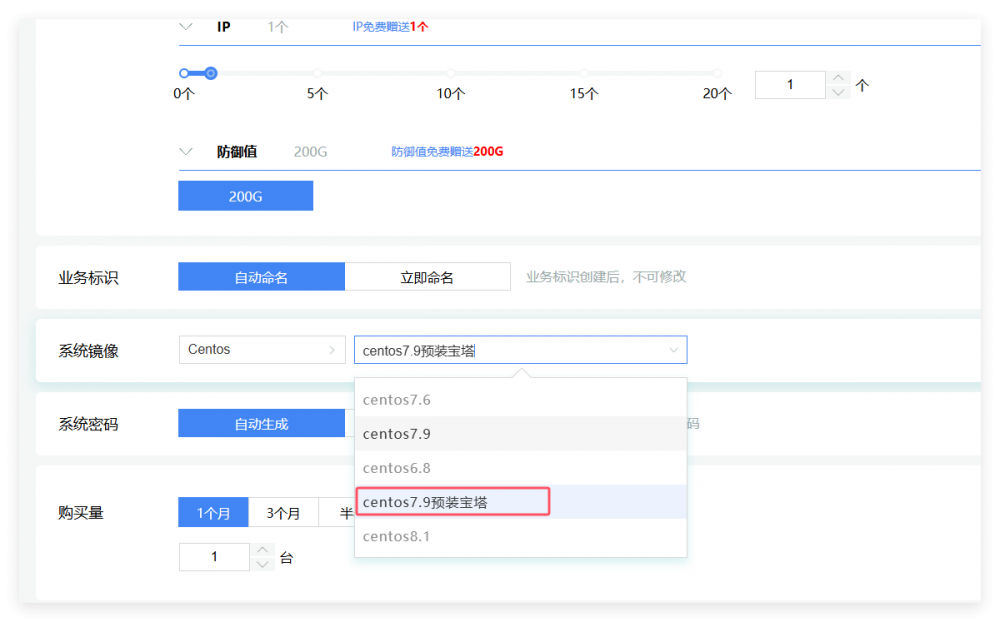Open the Centos system type dropdown
The width and height of the screenshot is (1000, 622).
(262, 350)
